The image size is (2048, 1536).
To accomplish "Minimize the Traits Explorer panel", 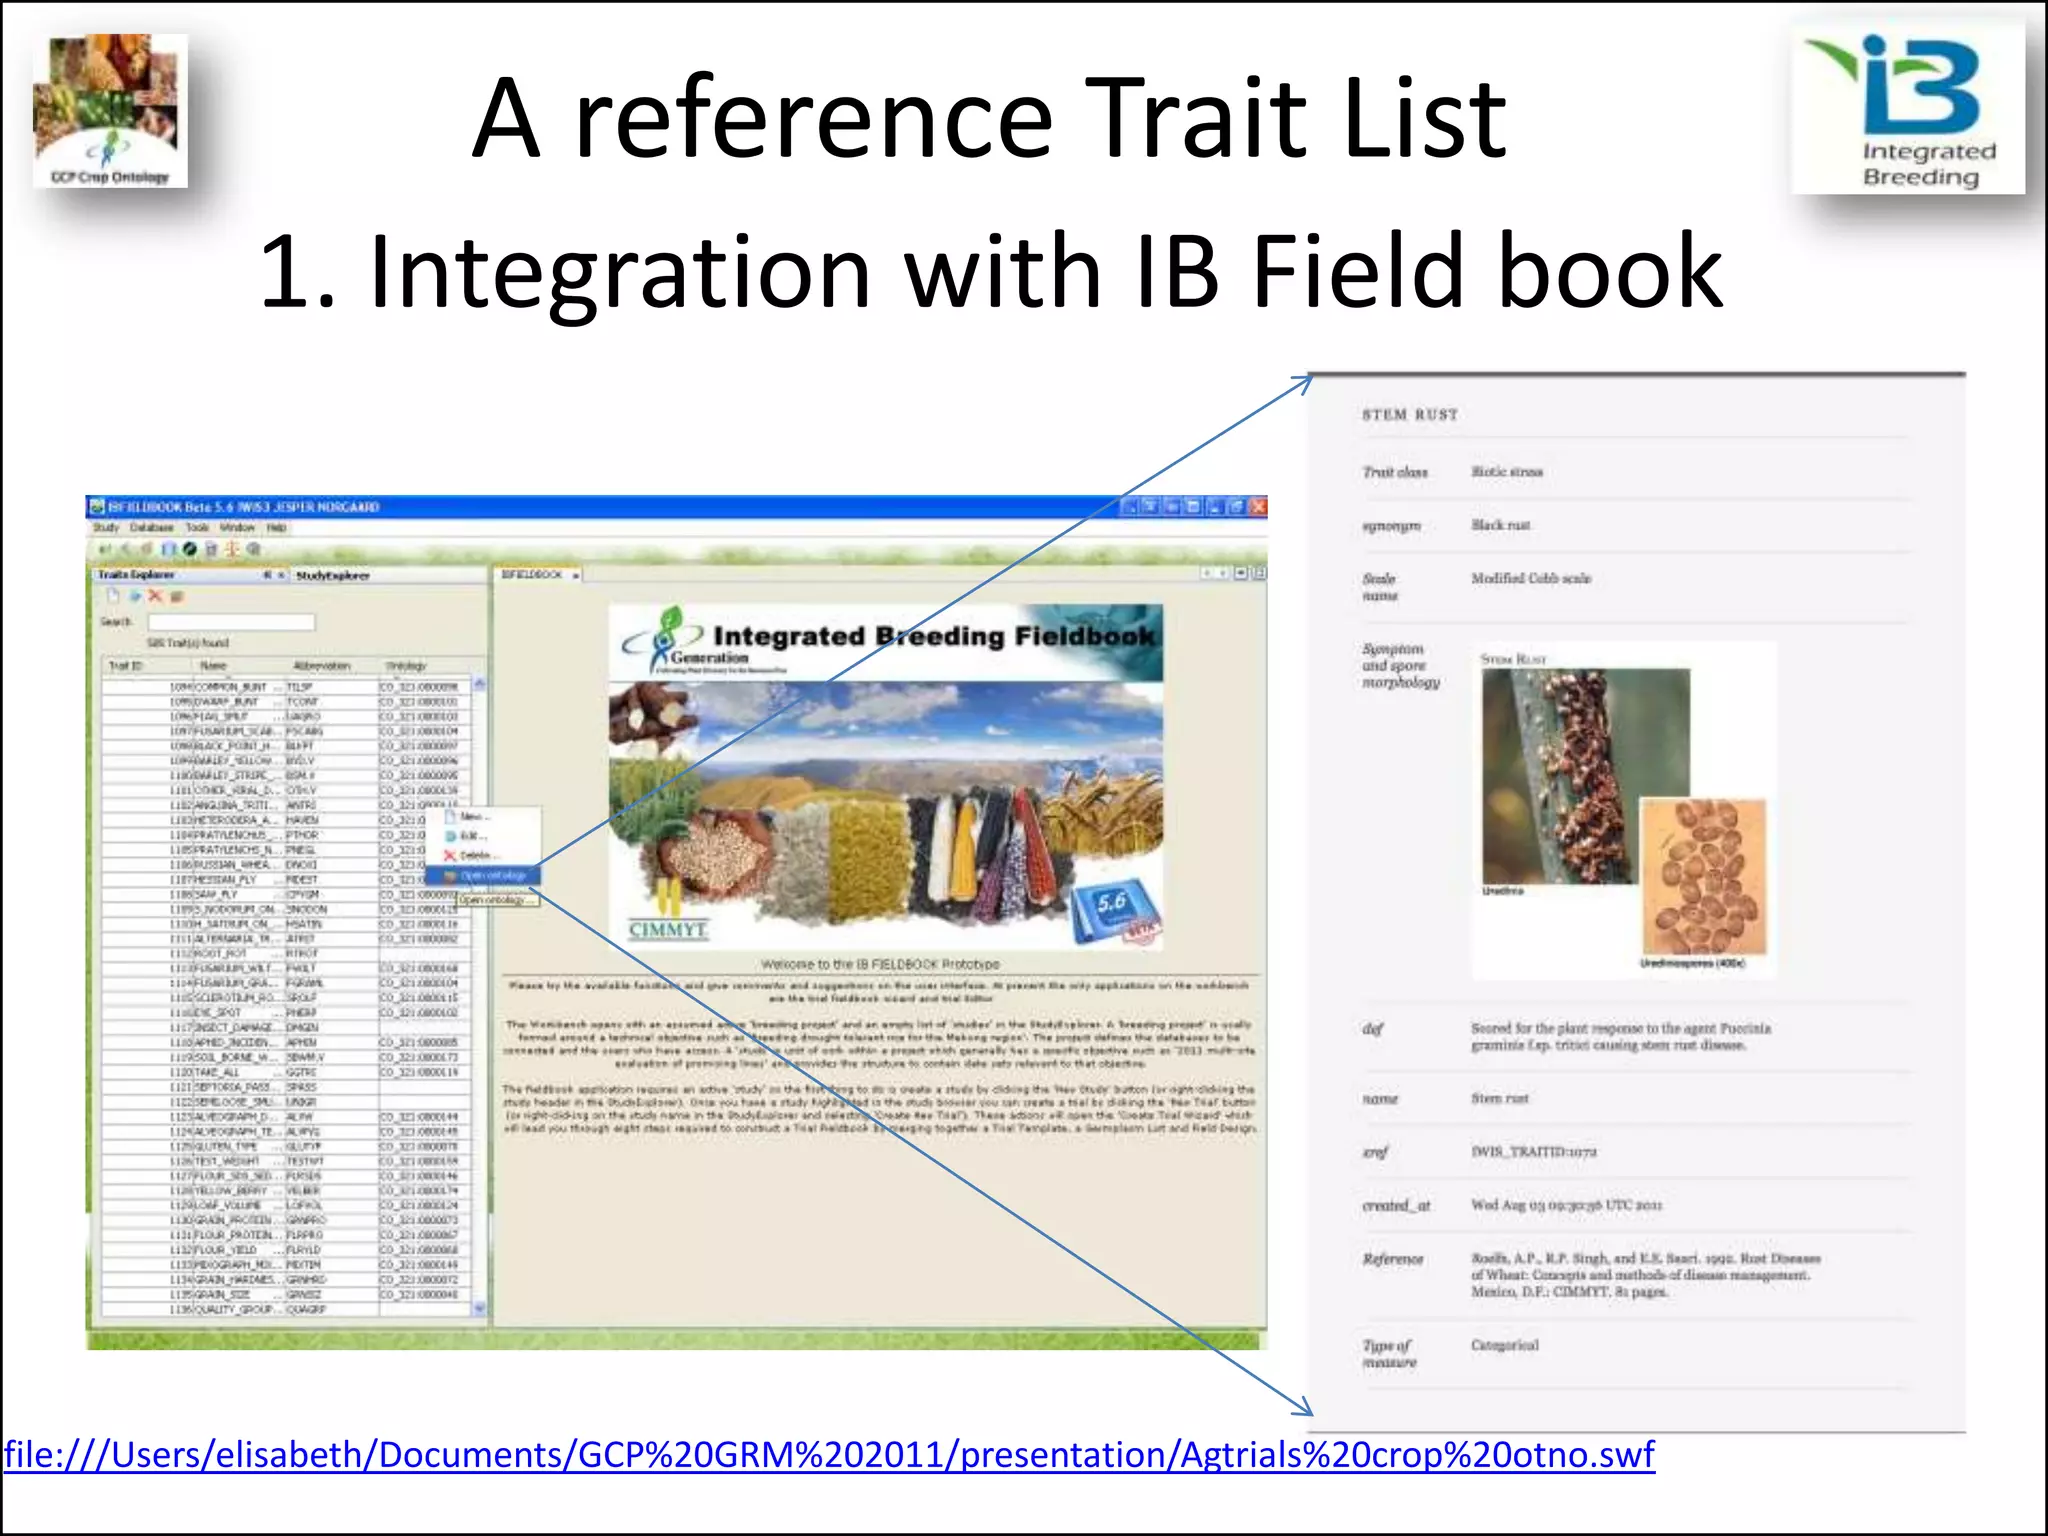I will (267, 575).
